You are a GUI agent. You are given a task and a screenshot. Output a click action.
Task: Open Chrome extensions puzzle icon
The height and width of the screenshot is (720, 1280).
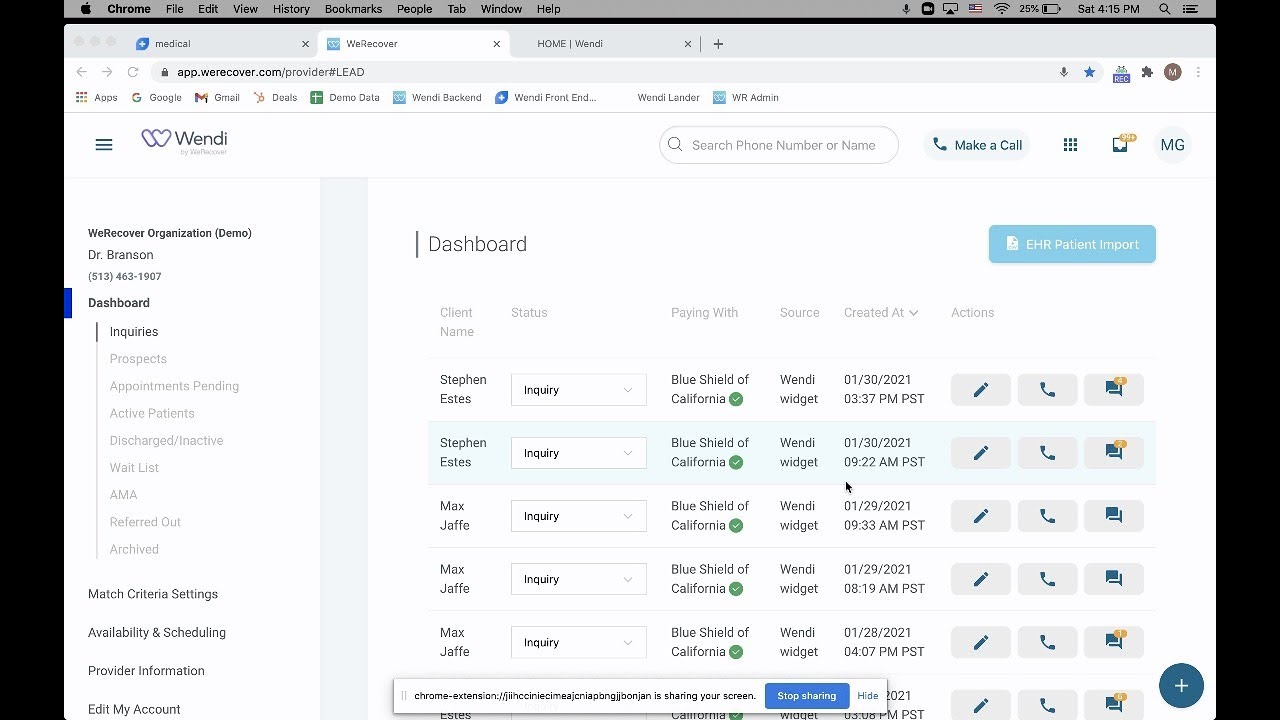[x=1147, y=72]
